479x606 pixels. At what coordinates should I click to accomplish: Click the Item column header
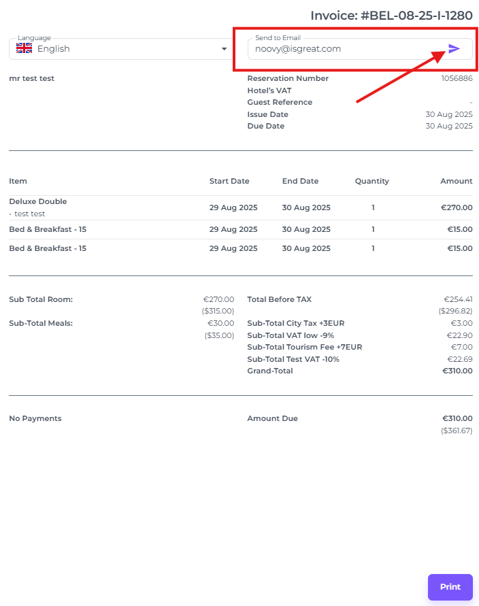pos(18,181)
